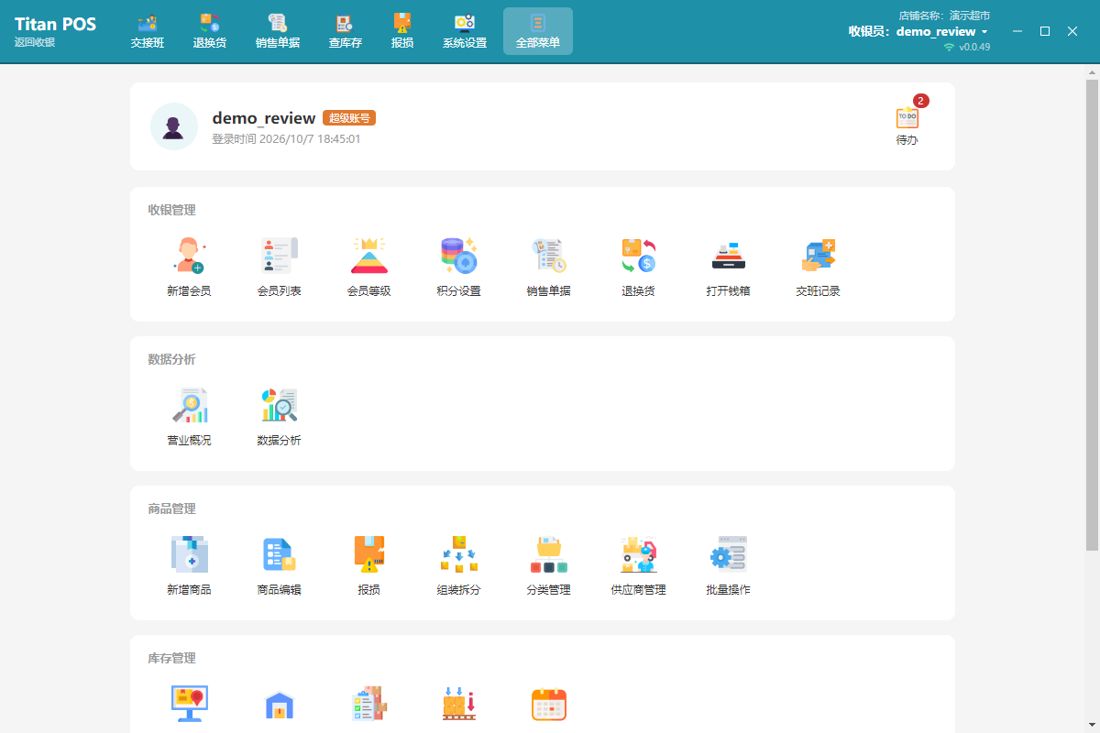Click 销售单据 in the top toolbar
Image resolution: width=1100 pixels, height=733 pixels.
pyautogui.click(x=277, y=32)
